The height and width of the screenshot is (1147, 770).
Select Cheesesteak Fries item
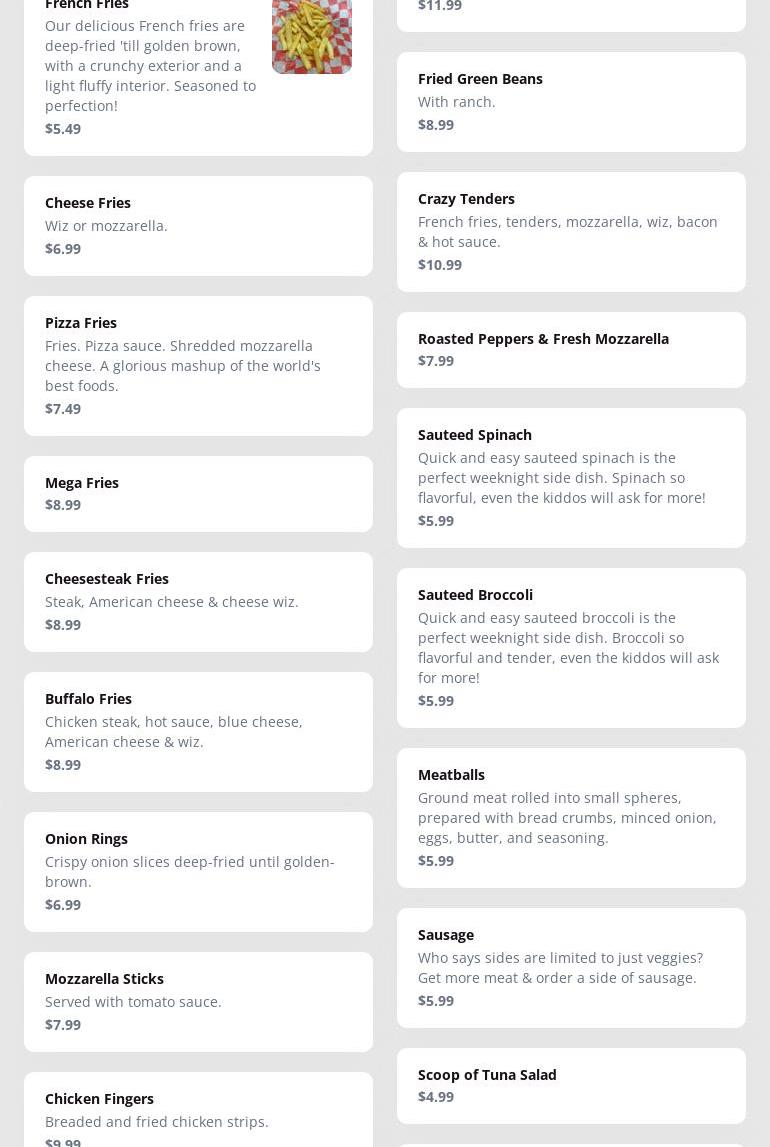click(198, 602)
